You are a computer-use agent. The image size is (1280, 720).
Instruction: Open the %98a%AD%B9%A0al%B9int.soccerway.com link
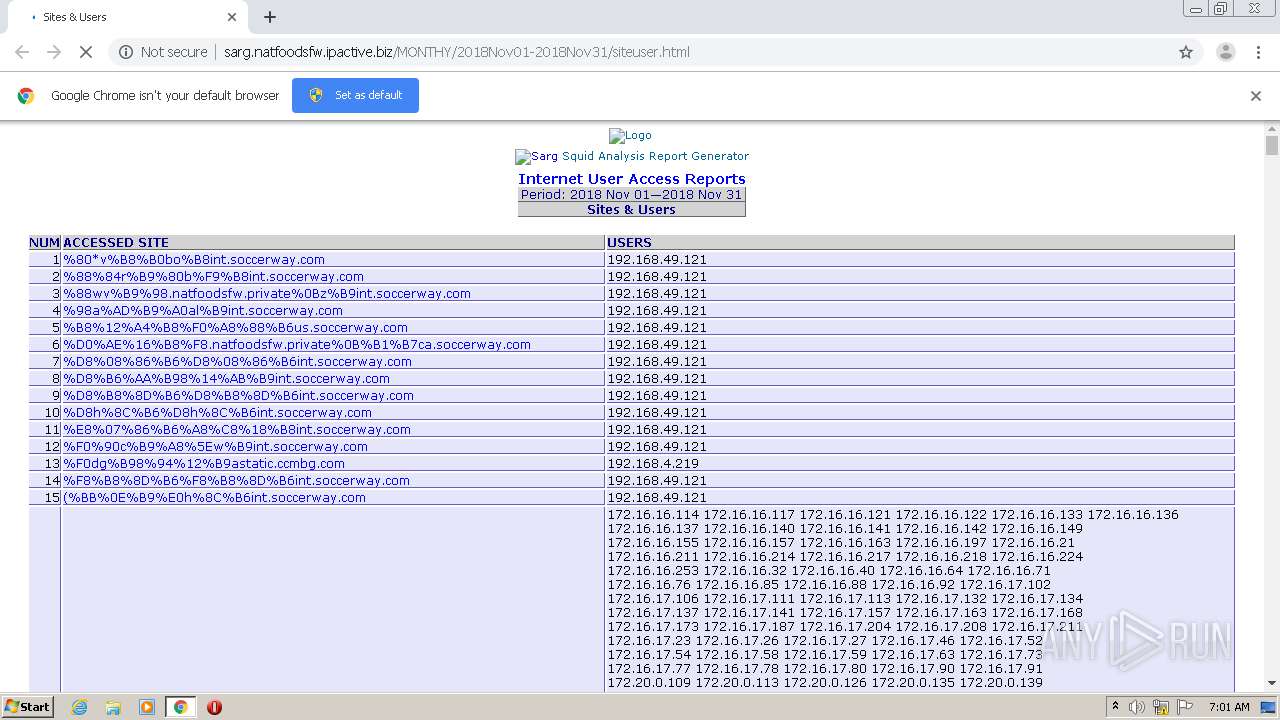[203, 310]
